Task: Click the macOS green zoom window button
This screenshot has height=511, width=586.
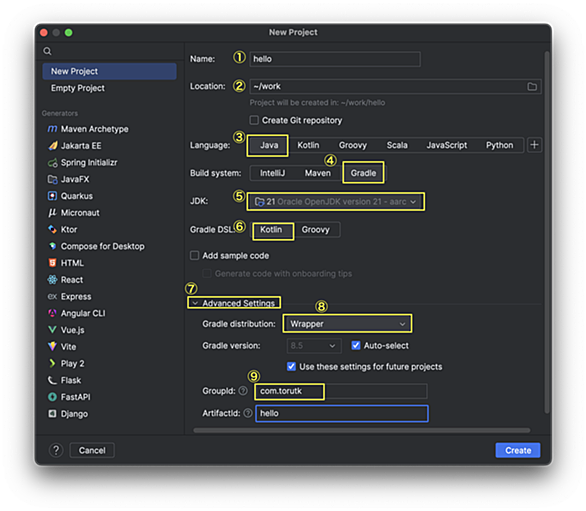Action: 68,33
